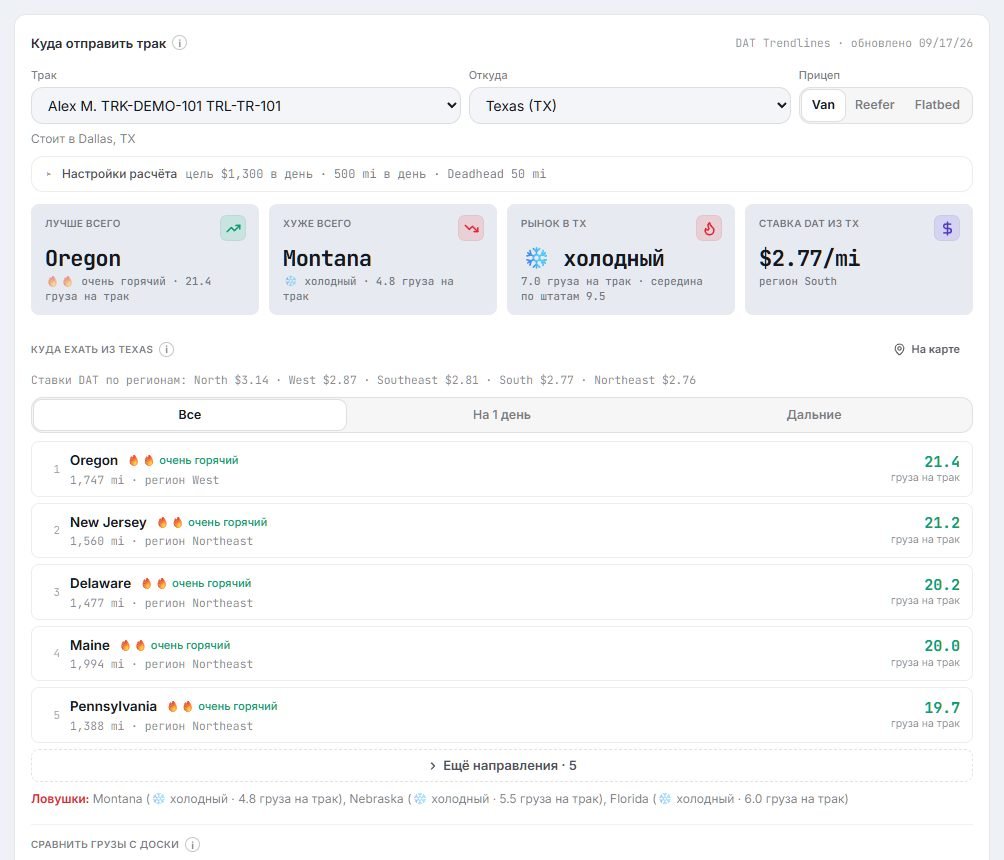Click the snowflake icon next to "холодный"

[x=537, y=258]
